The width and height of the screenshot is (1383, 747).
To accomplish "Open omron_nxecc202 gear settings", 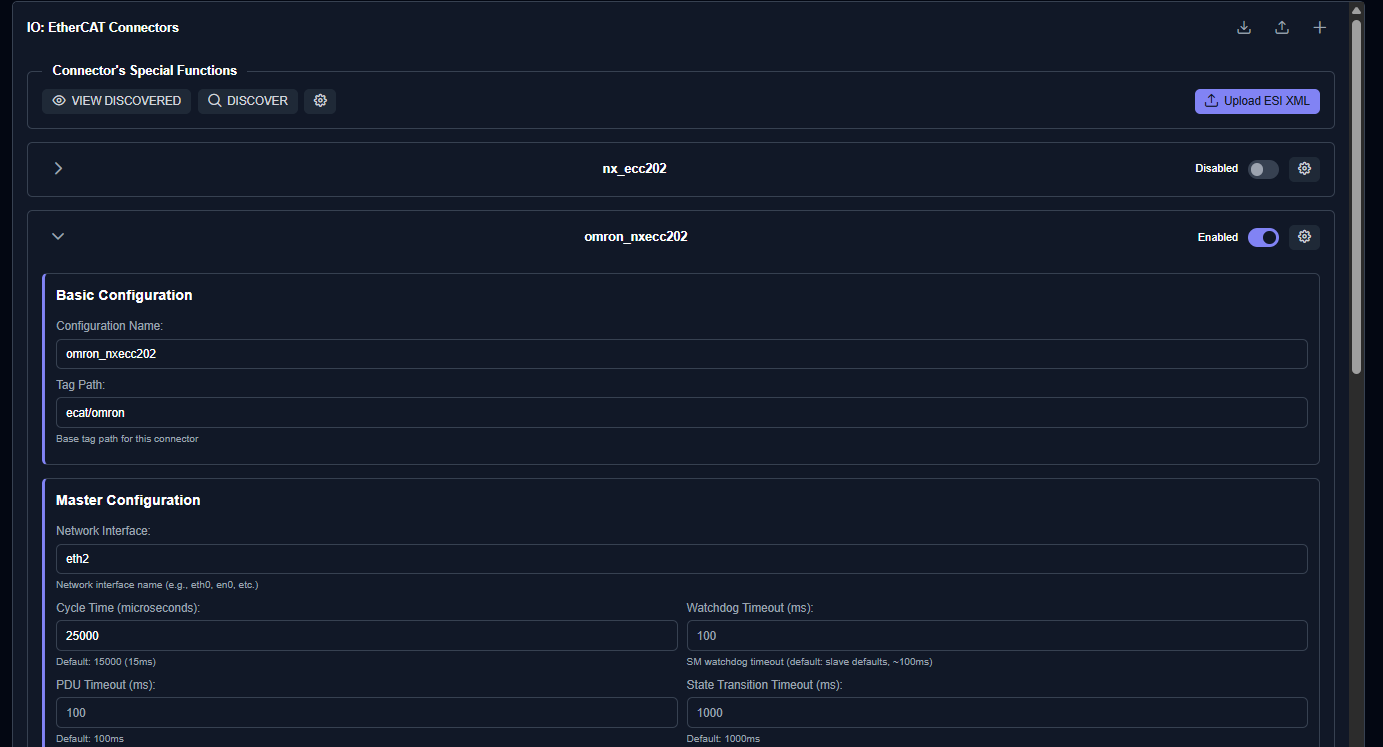I will (1304, 237).
